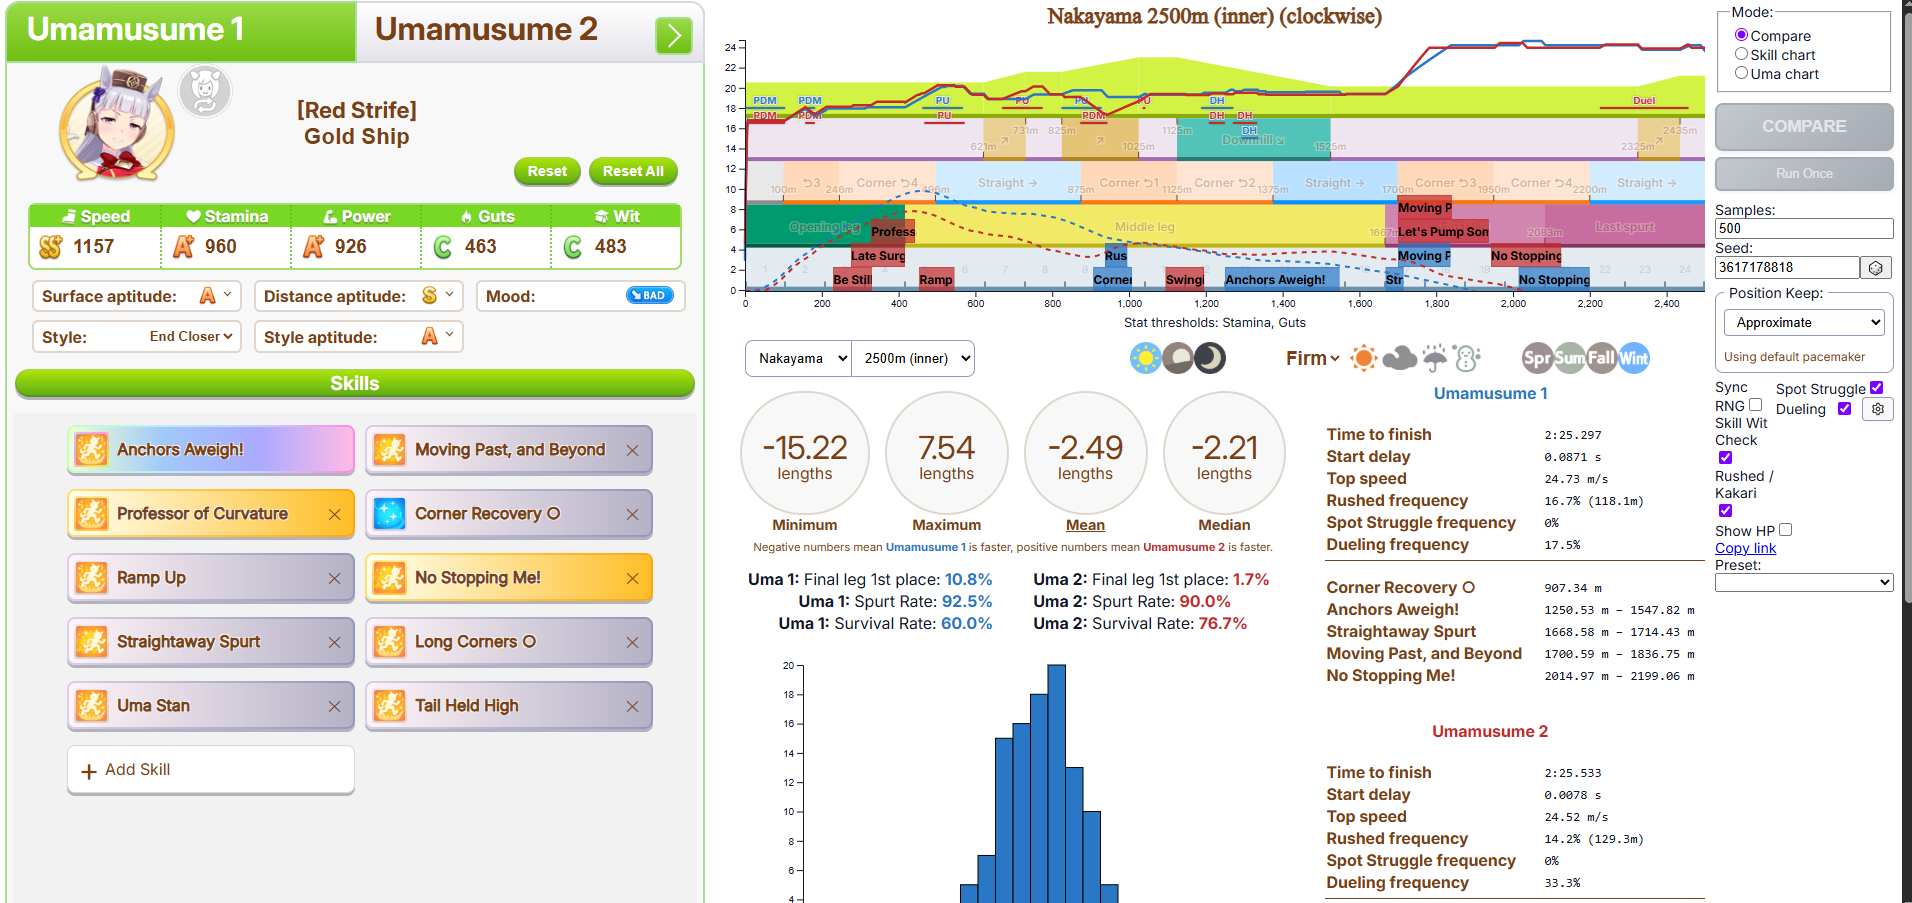Open the Preset dropdown

coord(1804,582)
